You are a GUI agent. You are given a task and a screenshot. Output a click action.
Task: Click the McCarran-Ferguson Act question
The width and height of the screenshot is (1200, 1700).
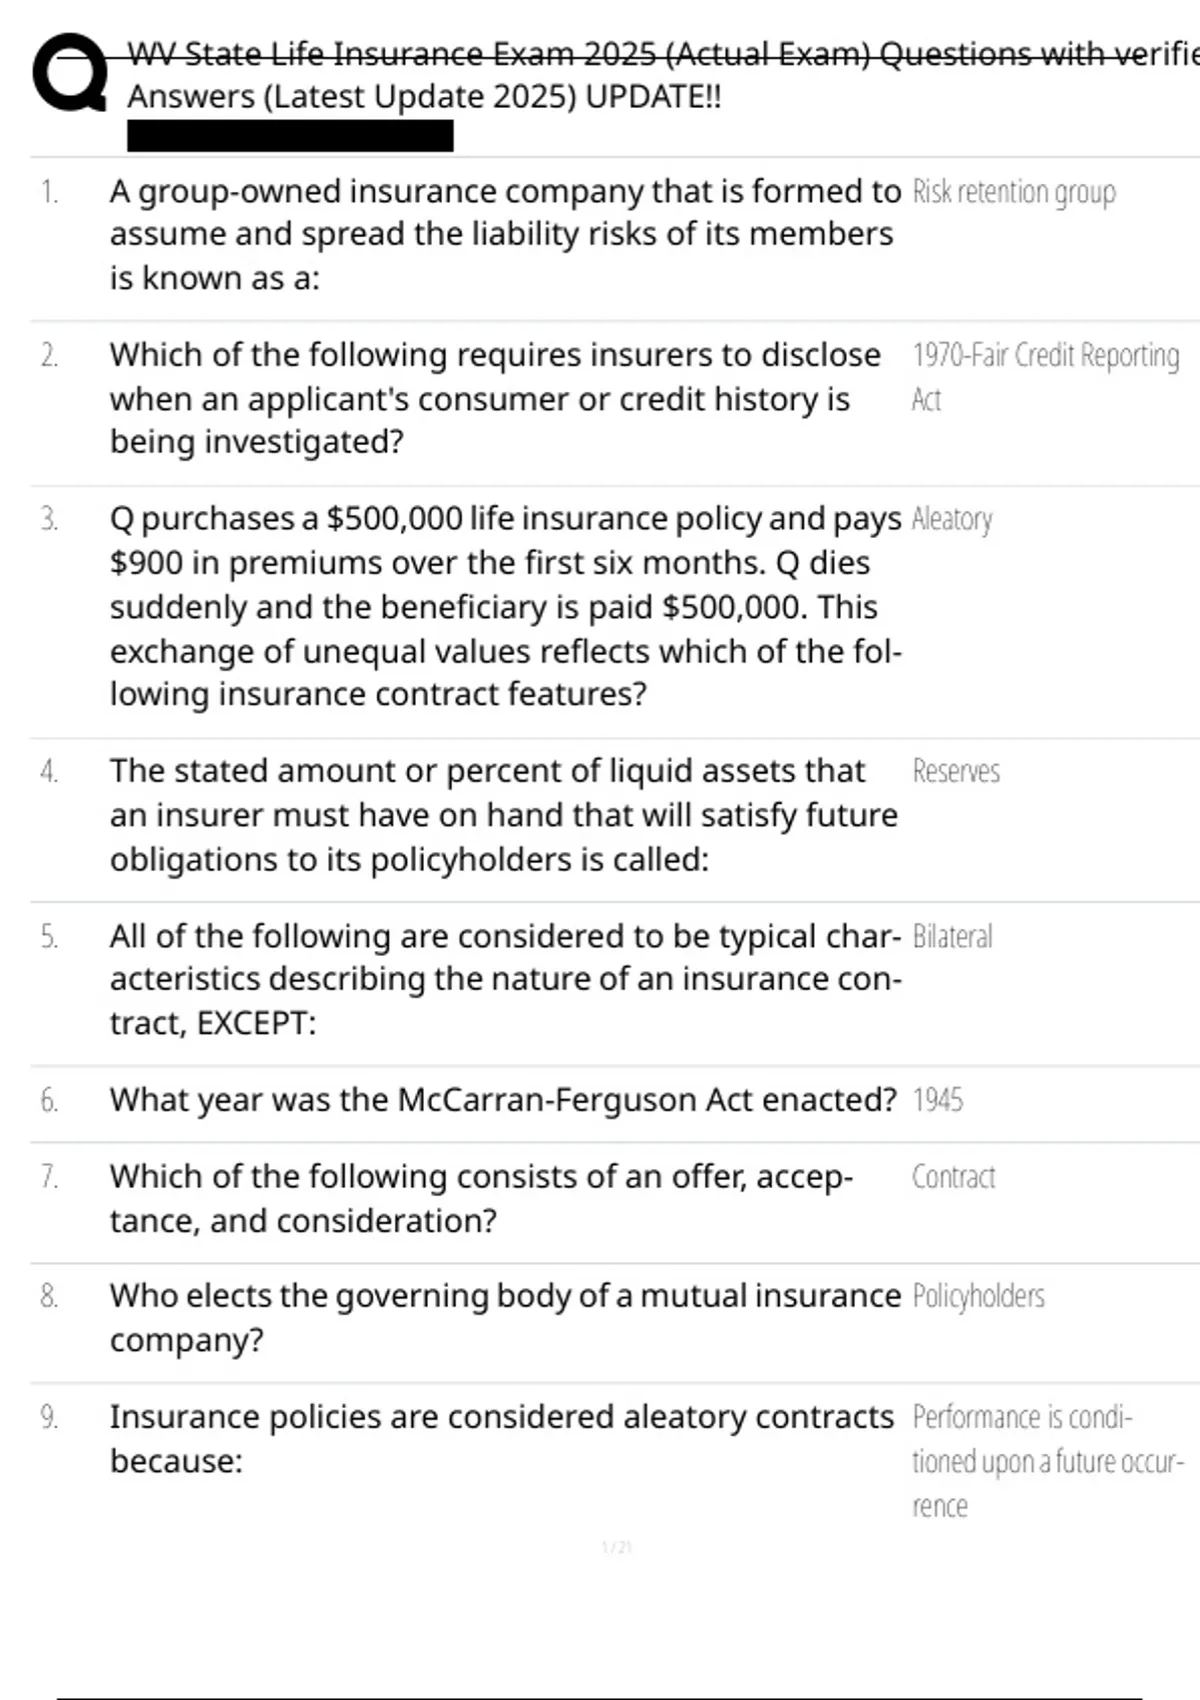(x=502, y=1100)
